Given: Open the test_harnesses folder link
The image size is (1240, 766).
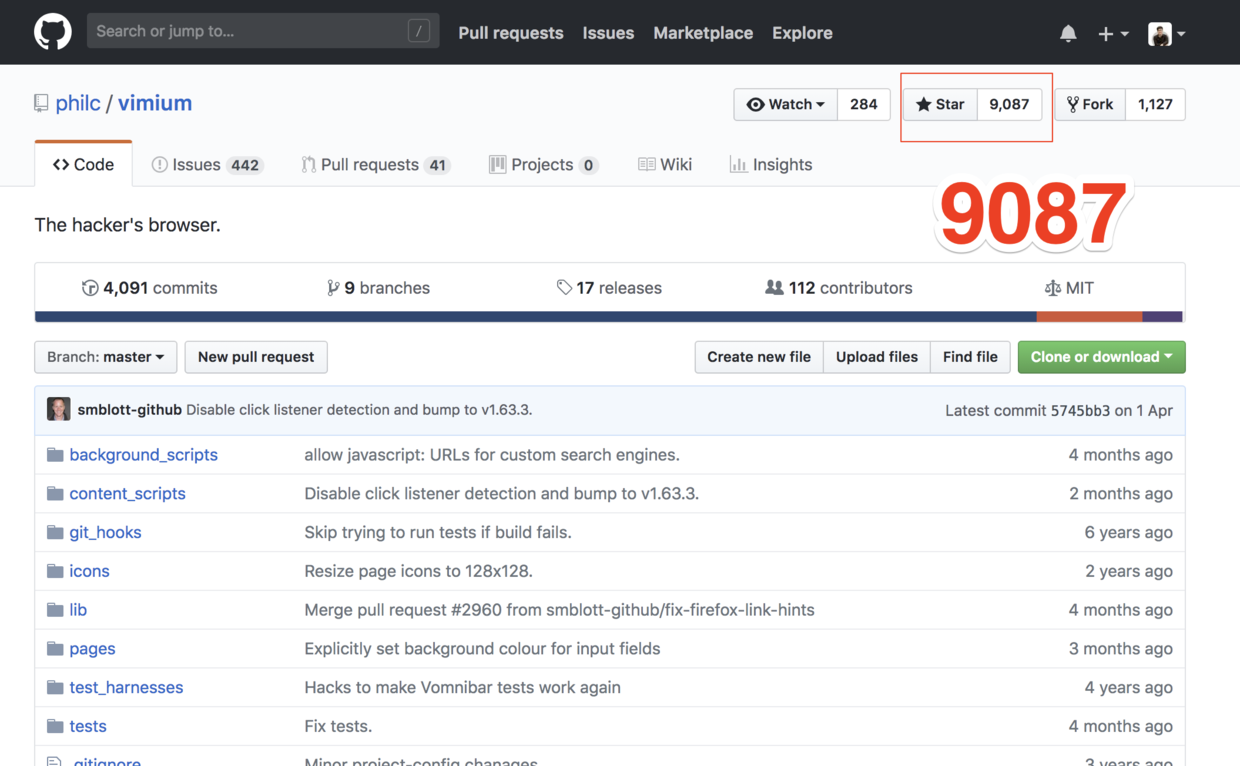Looking at the screenshot, I should coord(126,687).
